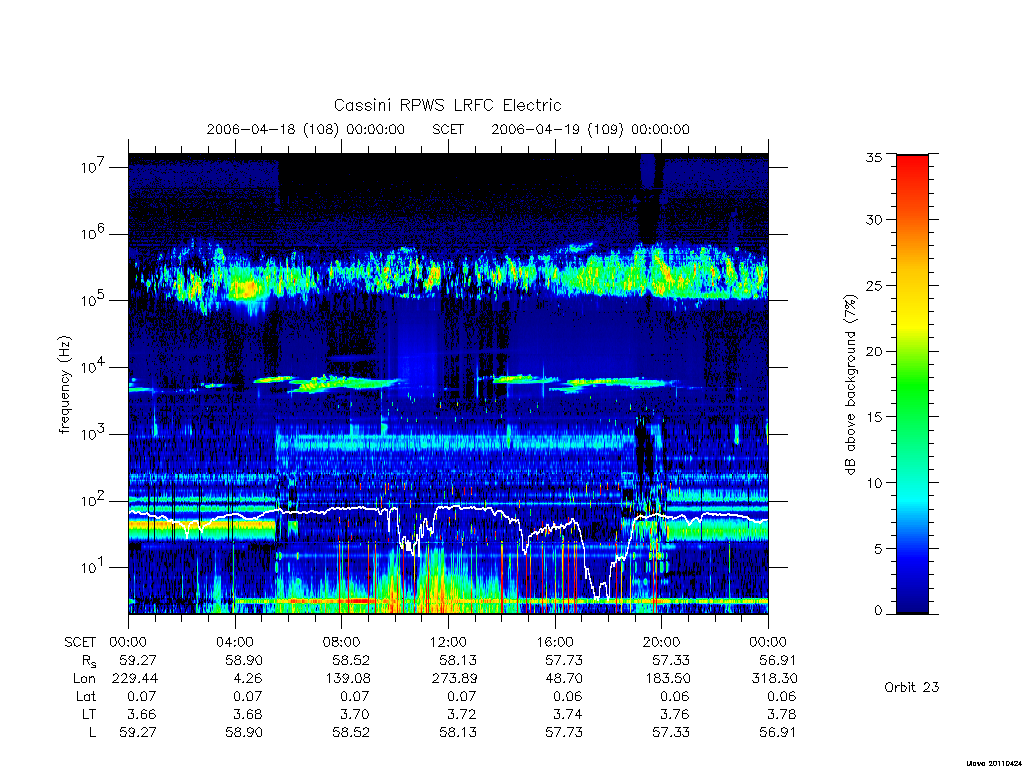Click the L value 56.91
Screen dimensions: 1024x768
[x=777, y=732]
